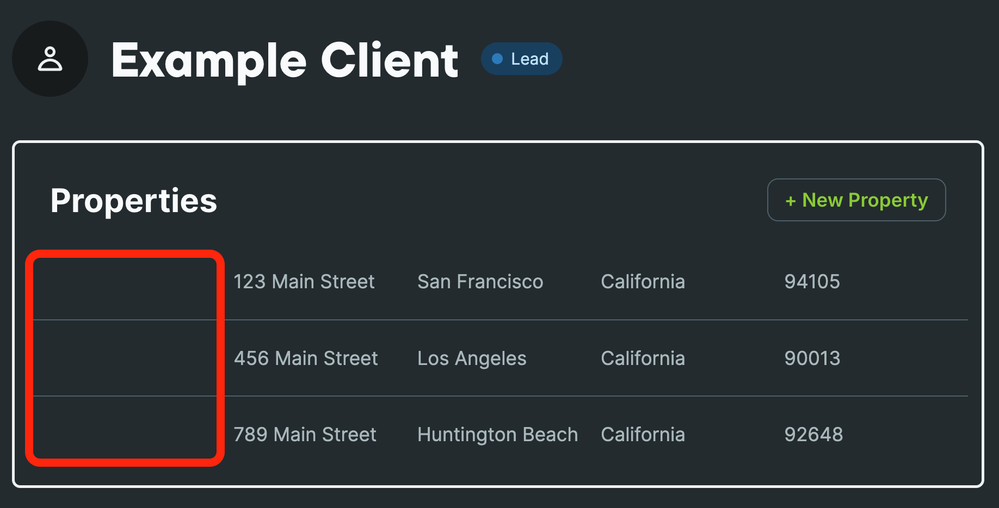Image resolution: width=999 pixels, height=508 pixels.
Task: Click the 90013 zip code
Action: click(812, 358)
